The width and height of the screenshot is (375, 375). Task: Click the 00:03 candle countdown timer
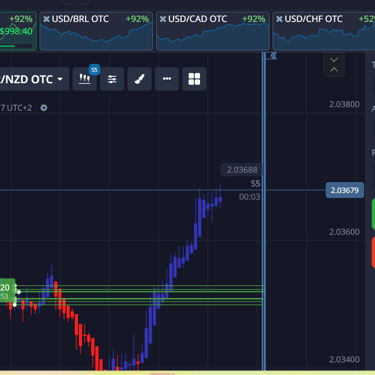[x=249, y=197]
